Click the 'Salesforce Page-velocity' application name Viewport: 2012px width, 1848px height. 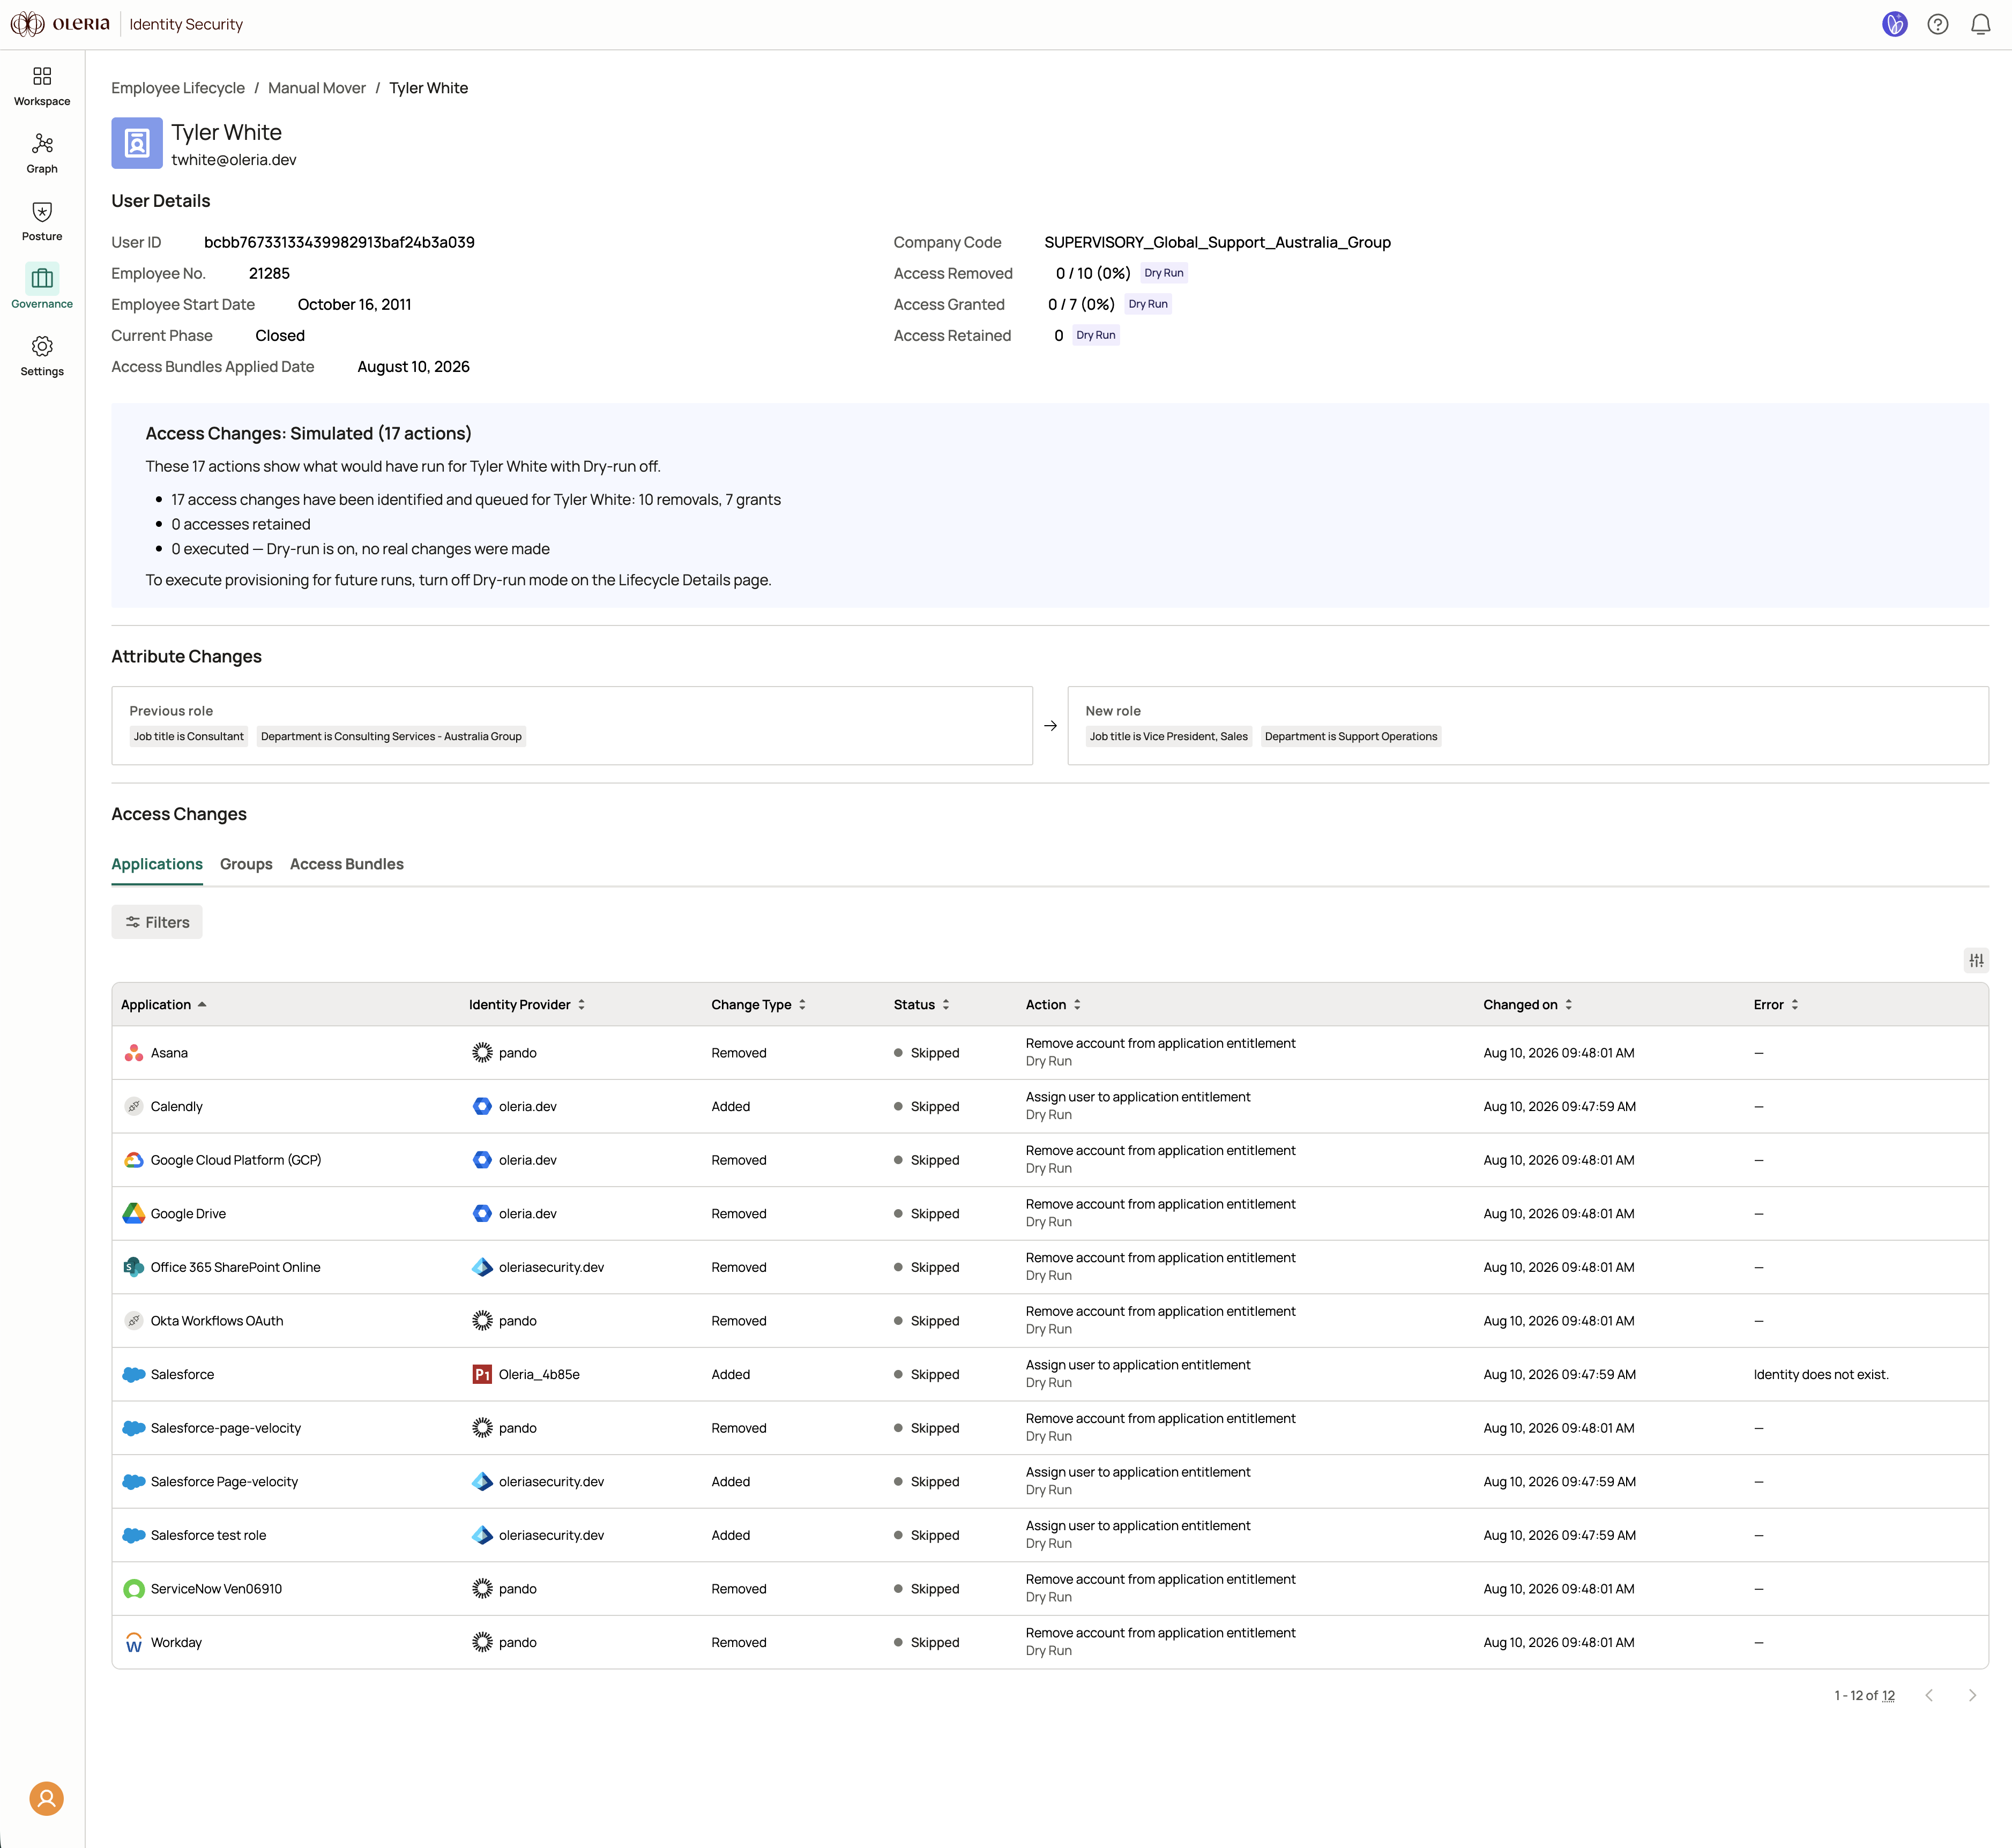(224, 1481)
